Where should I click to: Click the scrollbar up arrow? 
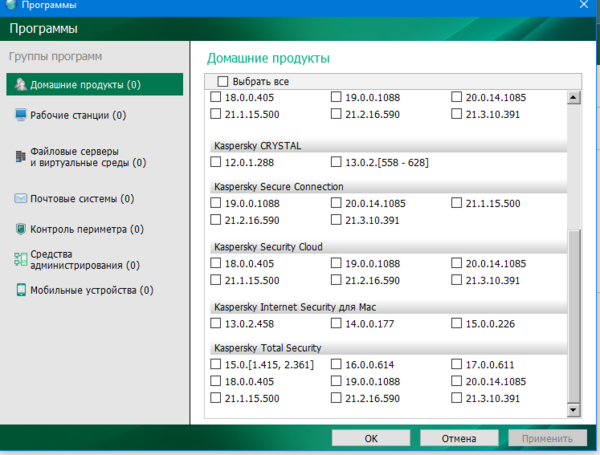pyautogui.click(x=573, y=98)
